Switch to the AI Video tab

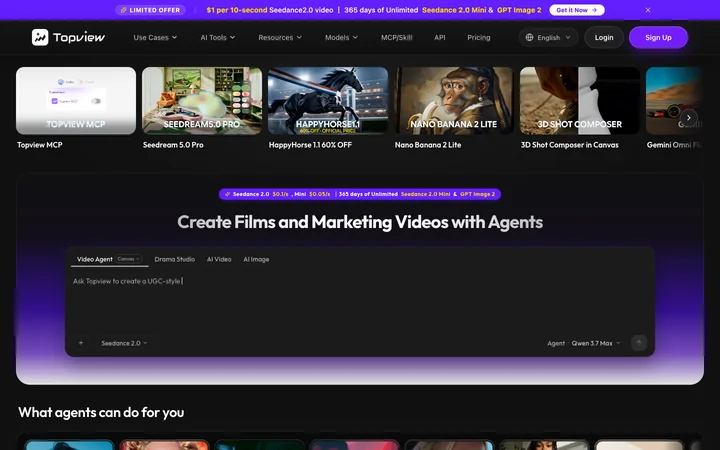(x=219, y=259)
